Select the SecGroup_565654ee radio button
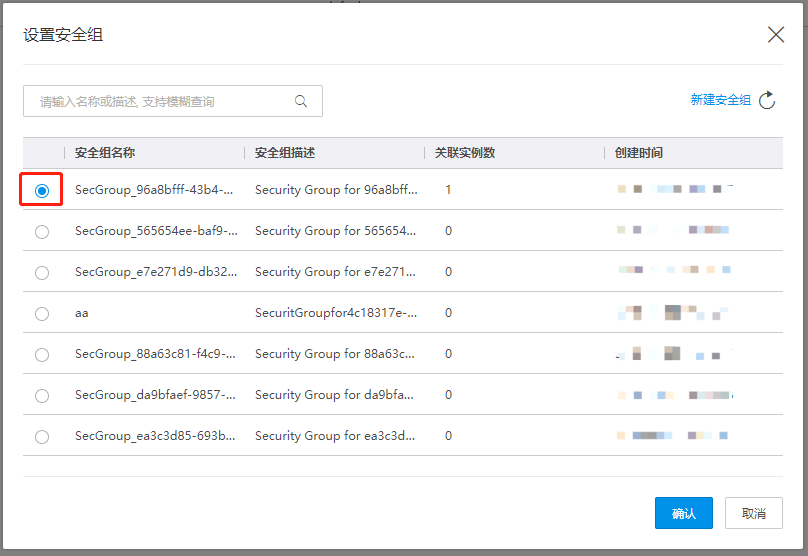Screen dimensions: 808x556 (x=42, y=231)
